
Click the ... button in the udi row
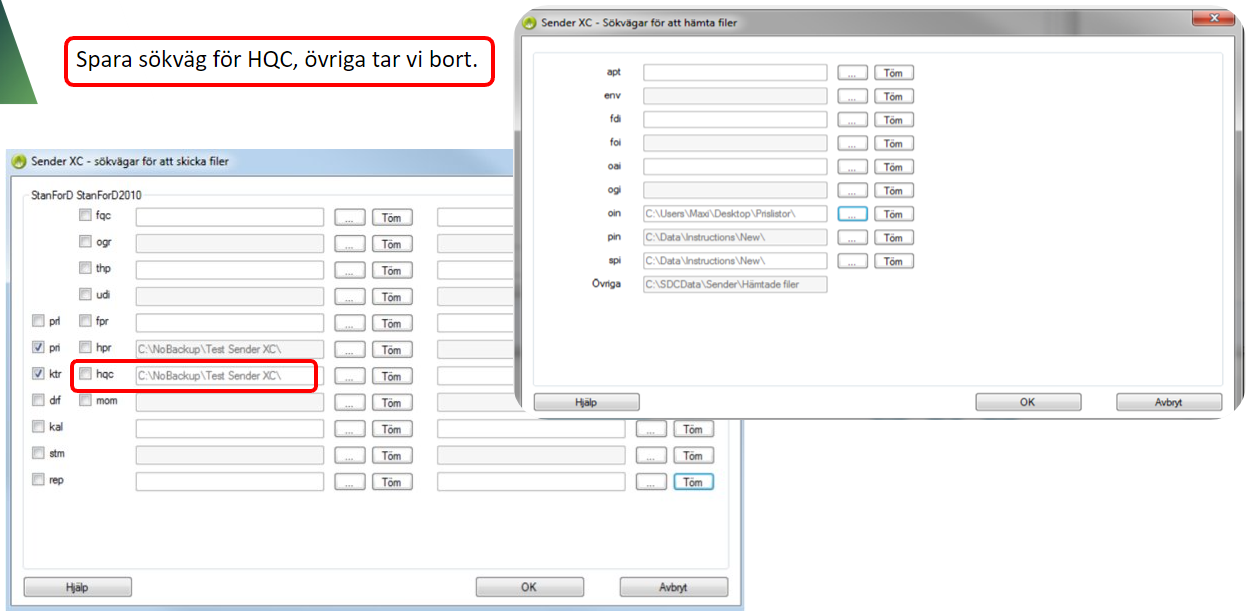click(350, 297)
